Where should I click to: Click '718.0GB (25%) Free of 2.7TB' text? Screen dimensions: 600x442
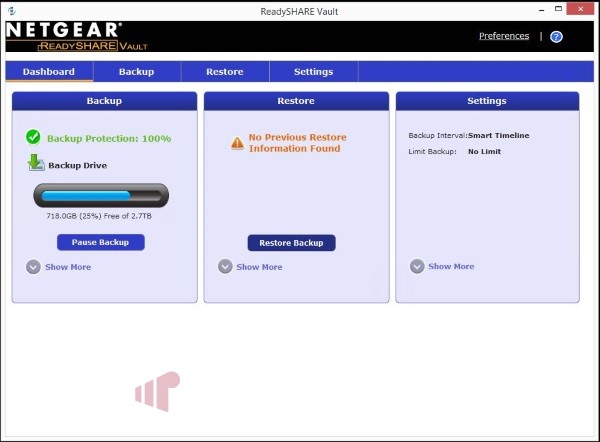(x=99, y=216)
